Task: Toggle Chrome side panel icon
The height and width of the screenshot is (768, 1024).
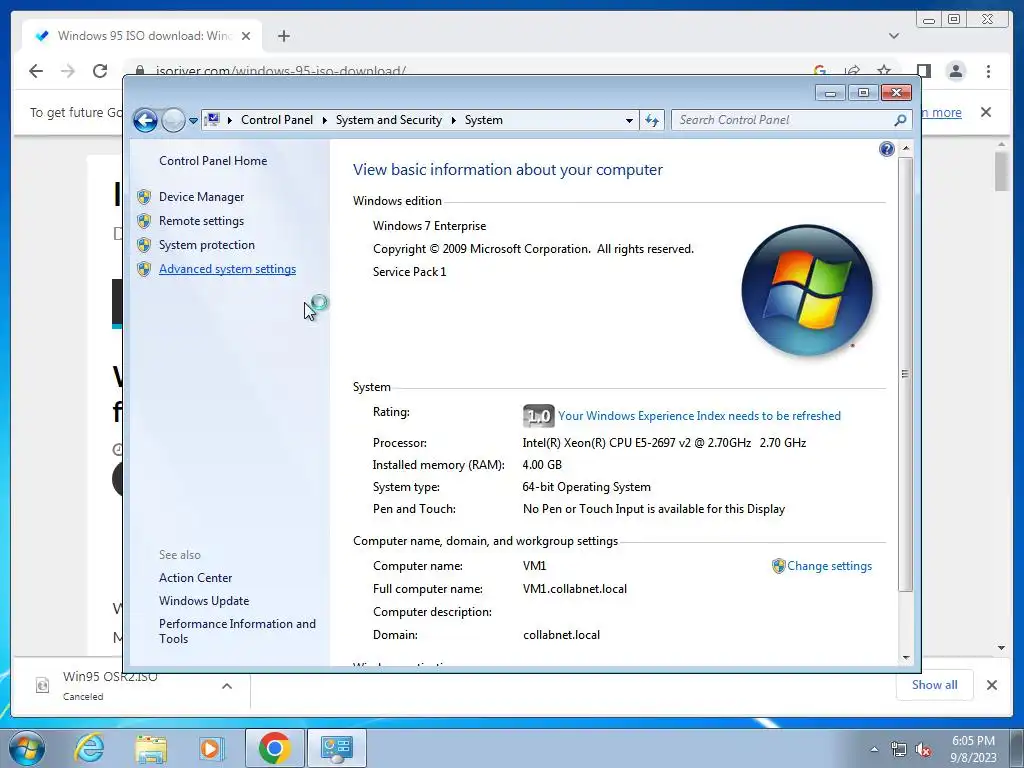Action: pyautogui.click(x=923, y=71)
